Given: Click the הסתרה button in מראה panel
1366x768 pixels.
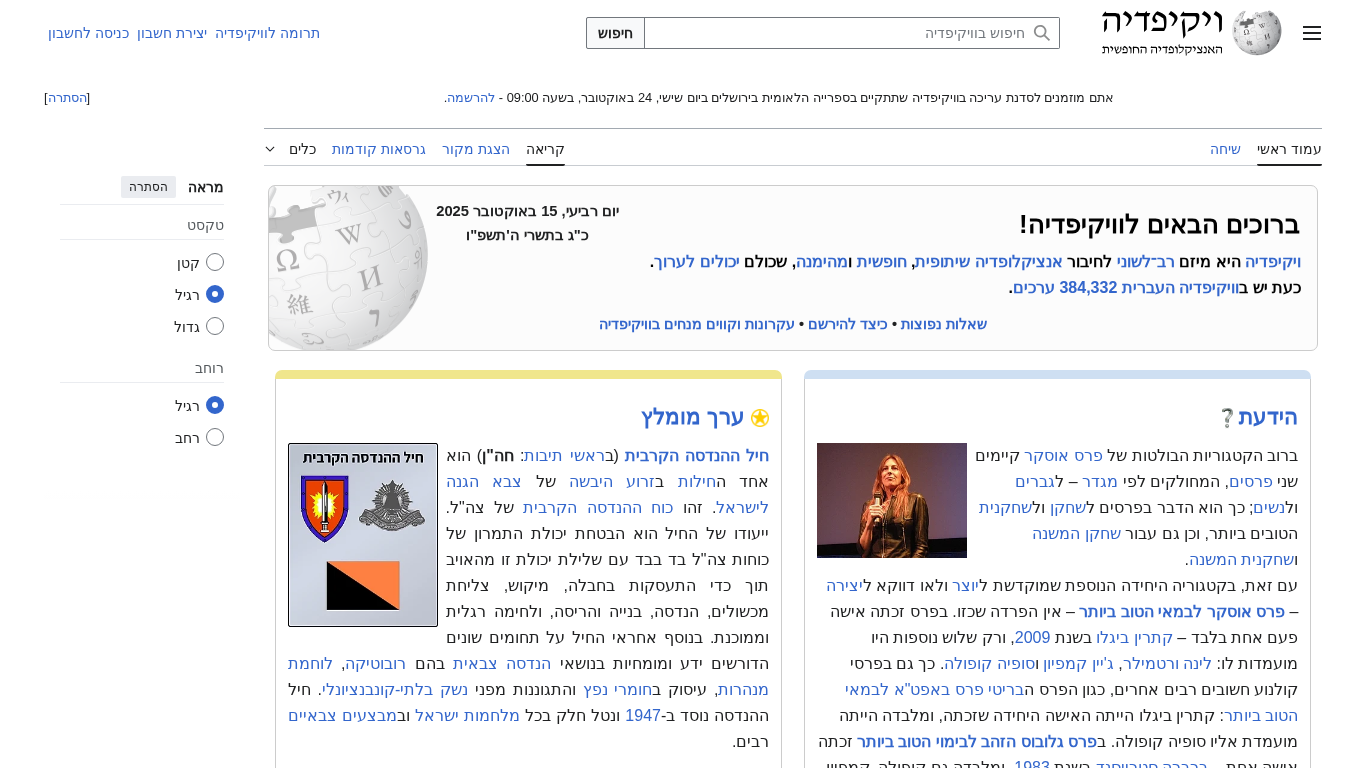Looking at the screenshot, I should tap(148, 187).
